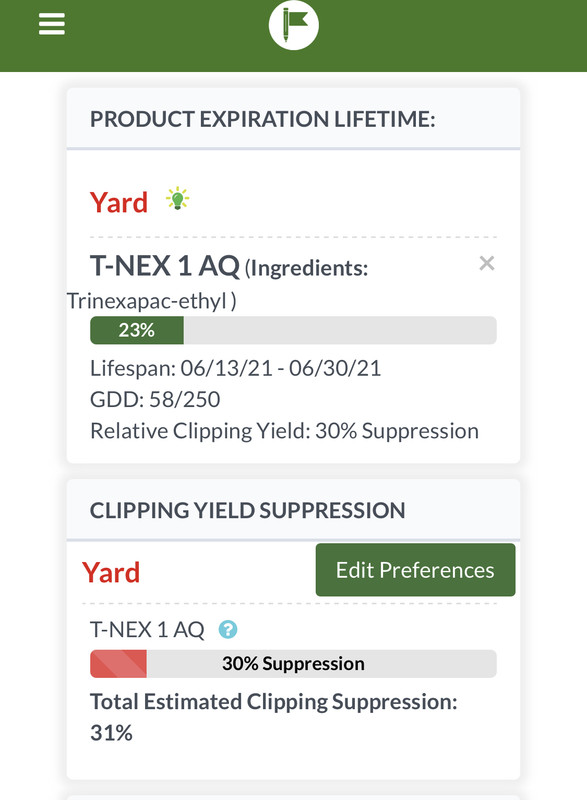587x800 pixels.
Task: Click the green lightbulb tip icon
Action: tap(177, 198)
